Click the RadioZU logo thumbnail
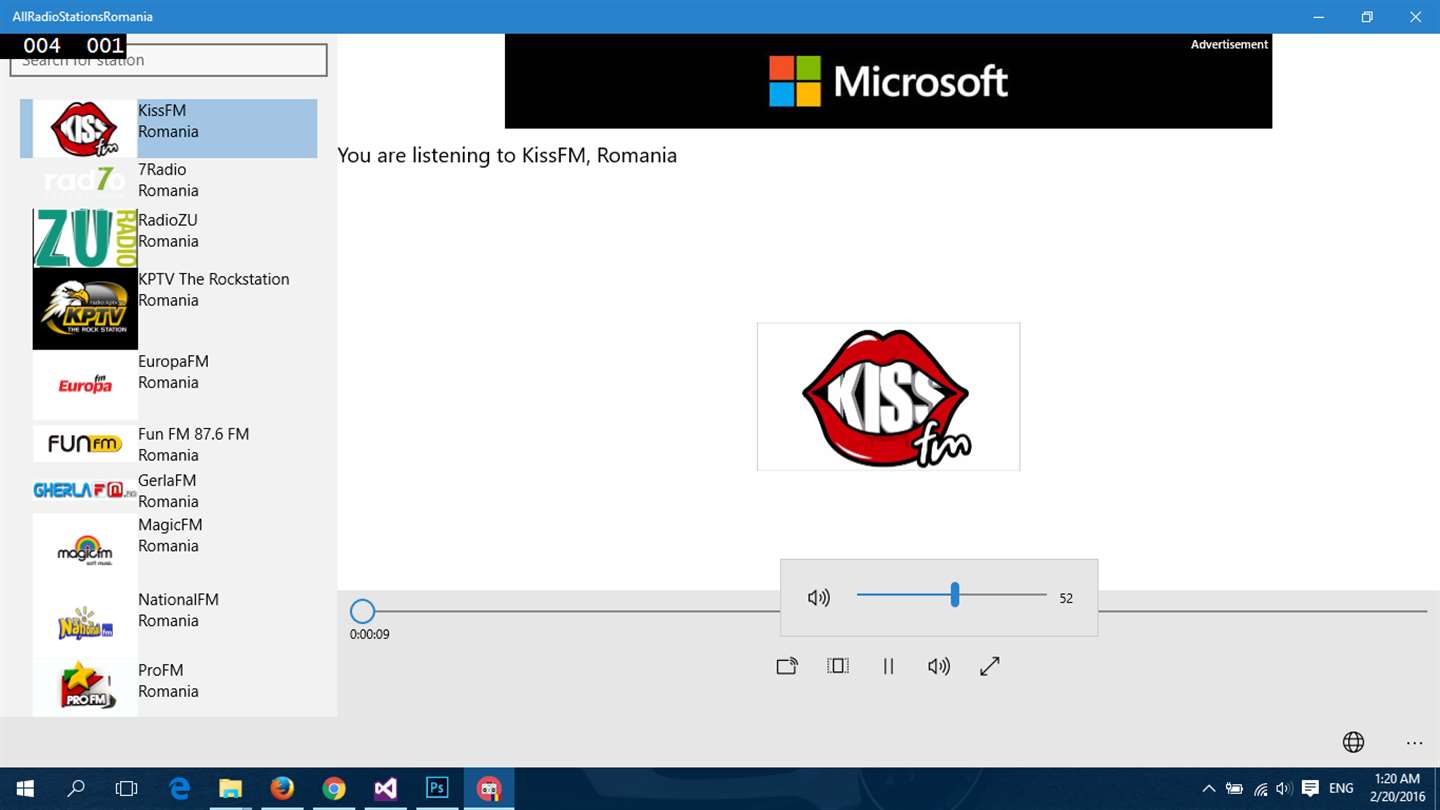 [85, 238]
